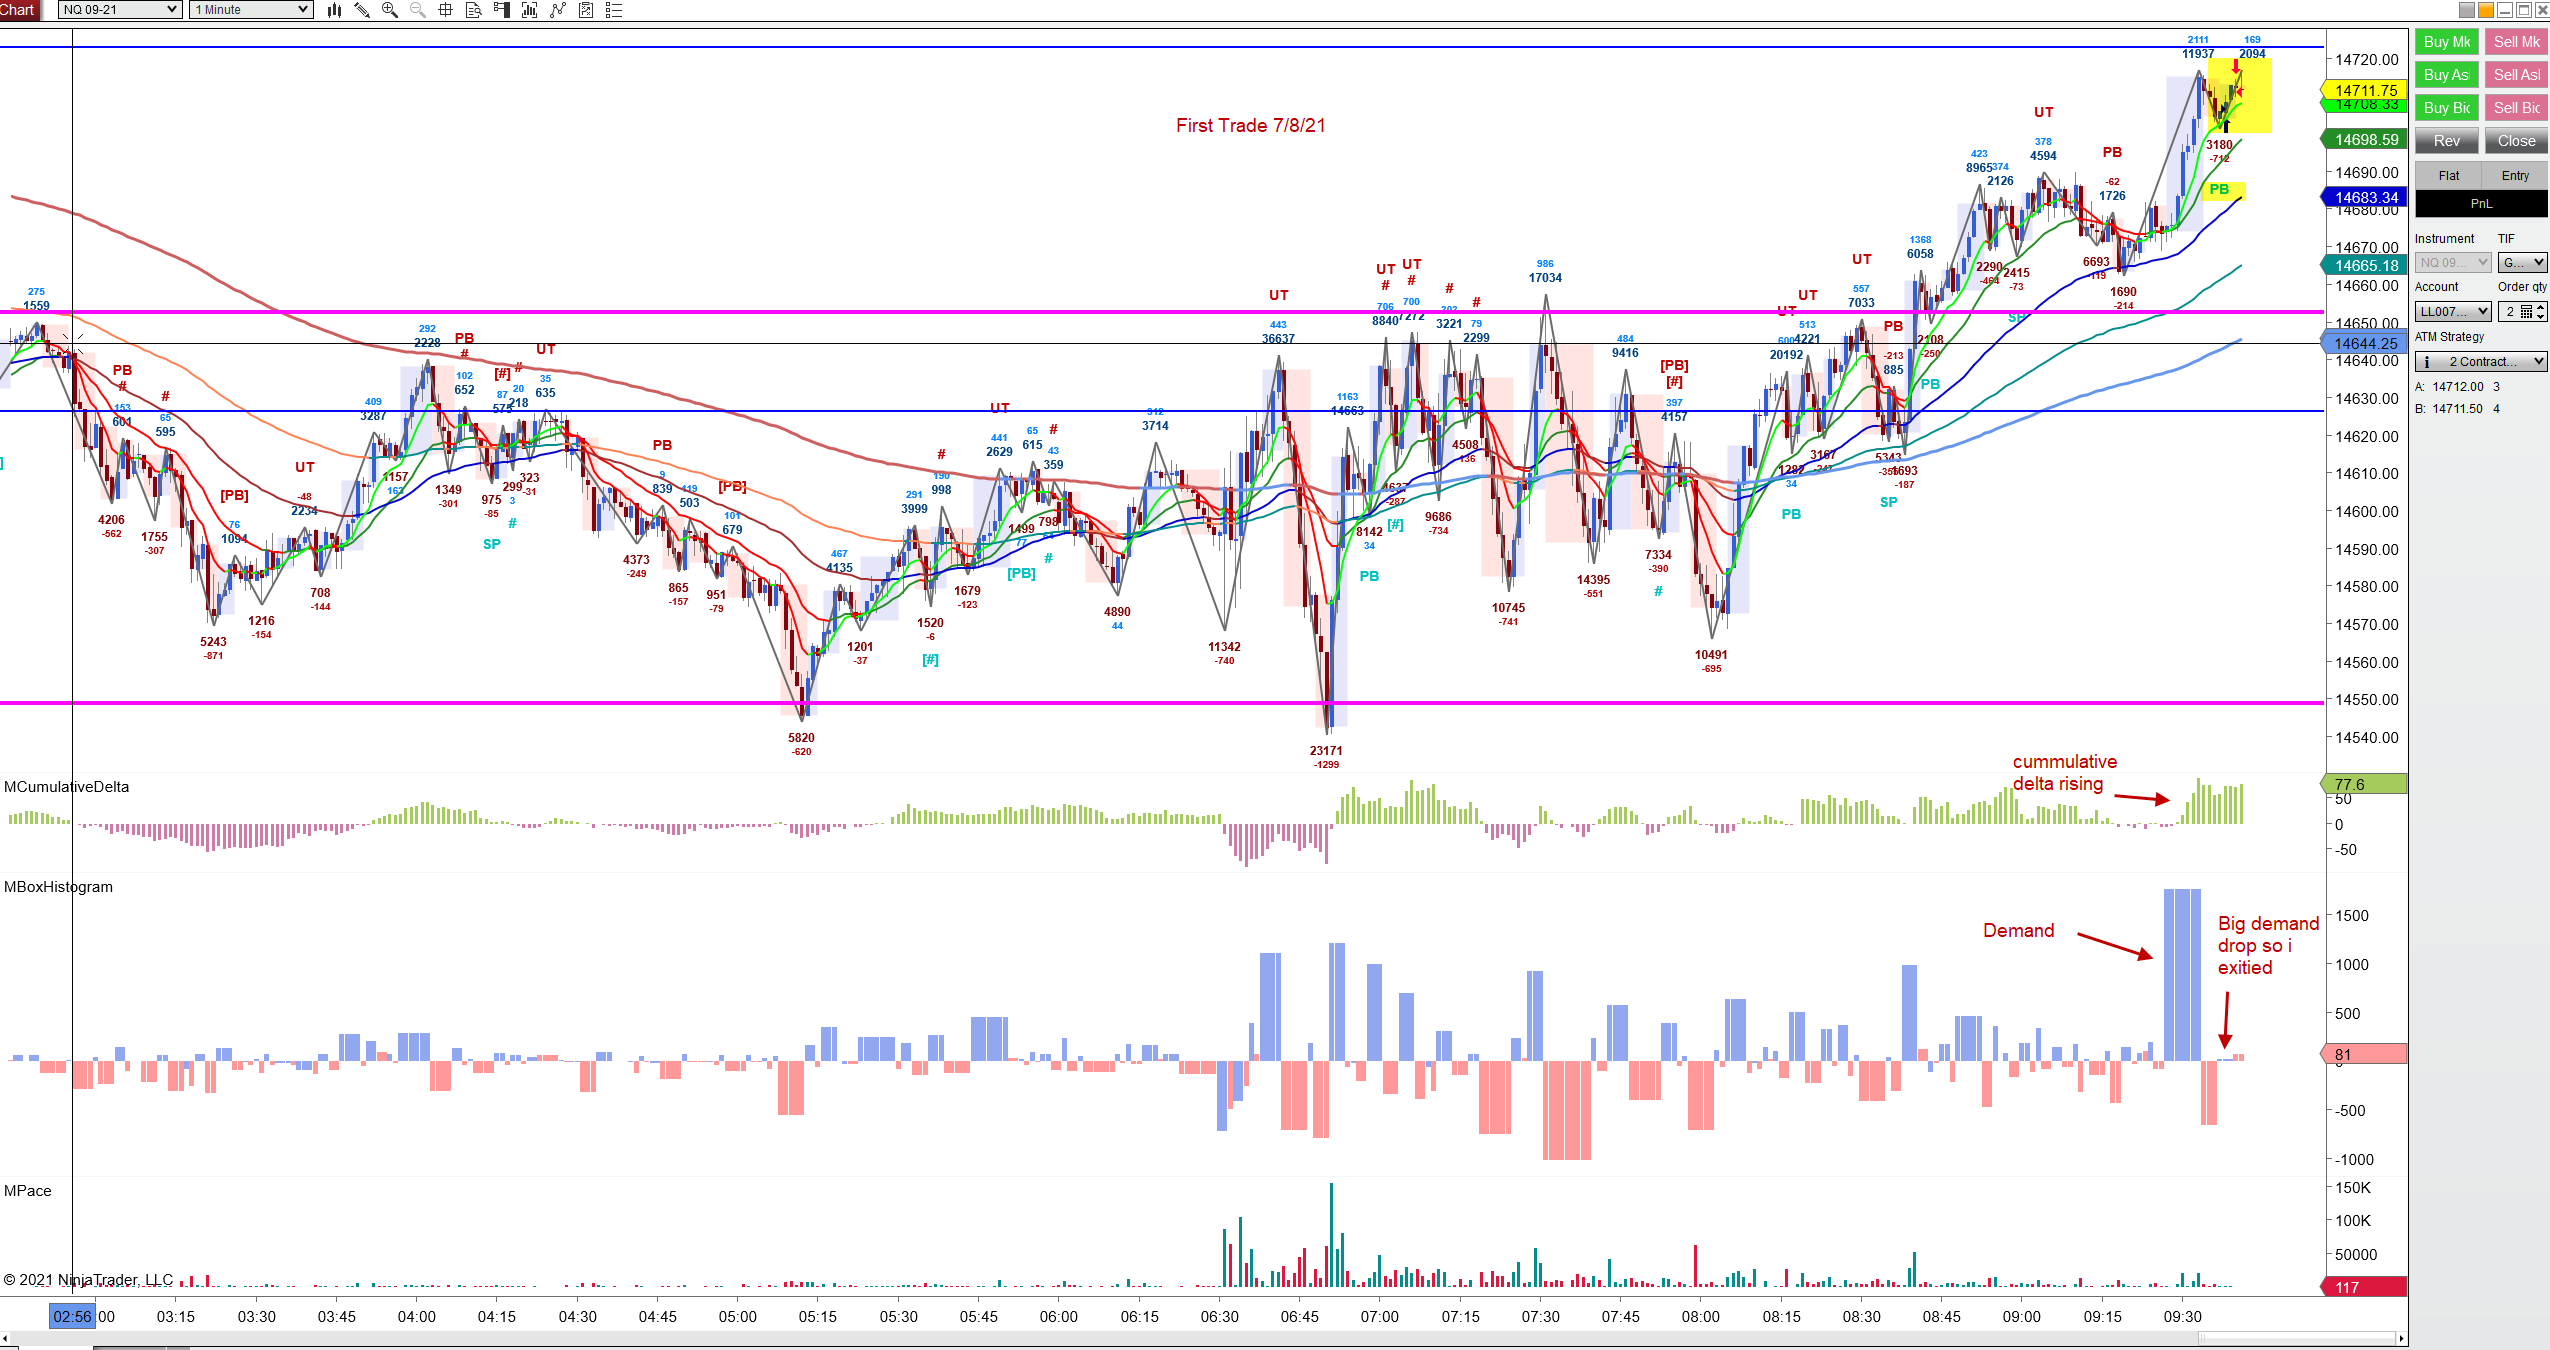This screenshot has width=2550, height=1350.
Task: Click the Buy Ask button
Action: [x=2447, y=75]
